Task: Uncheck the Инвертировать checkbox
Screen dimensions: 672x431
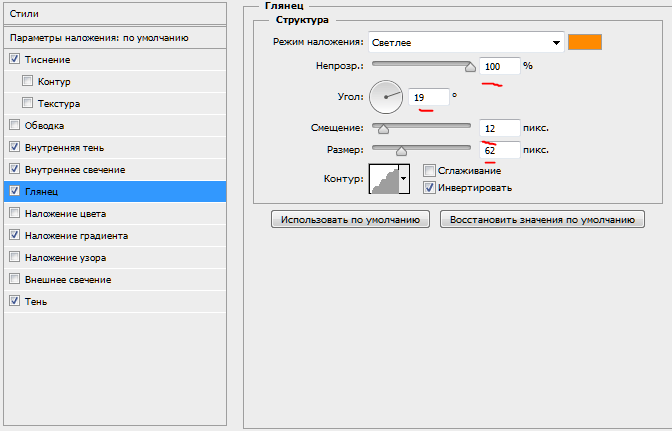Action: pyautogui.click(x=429, y=187)
